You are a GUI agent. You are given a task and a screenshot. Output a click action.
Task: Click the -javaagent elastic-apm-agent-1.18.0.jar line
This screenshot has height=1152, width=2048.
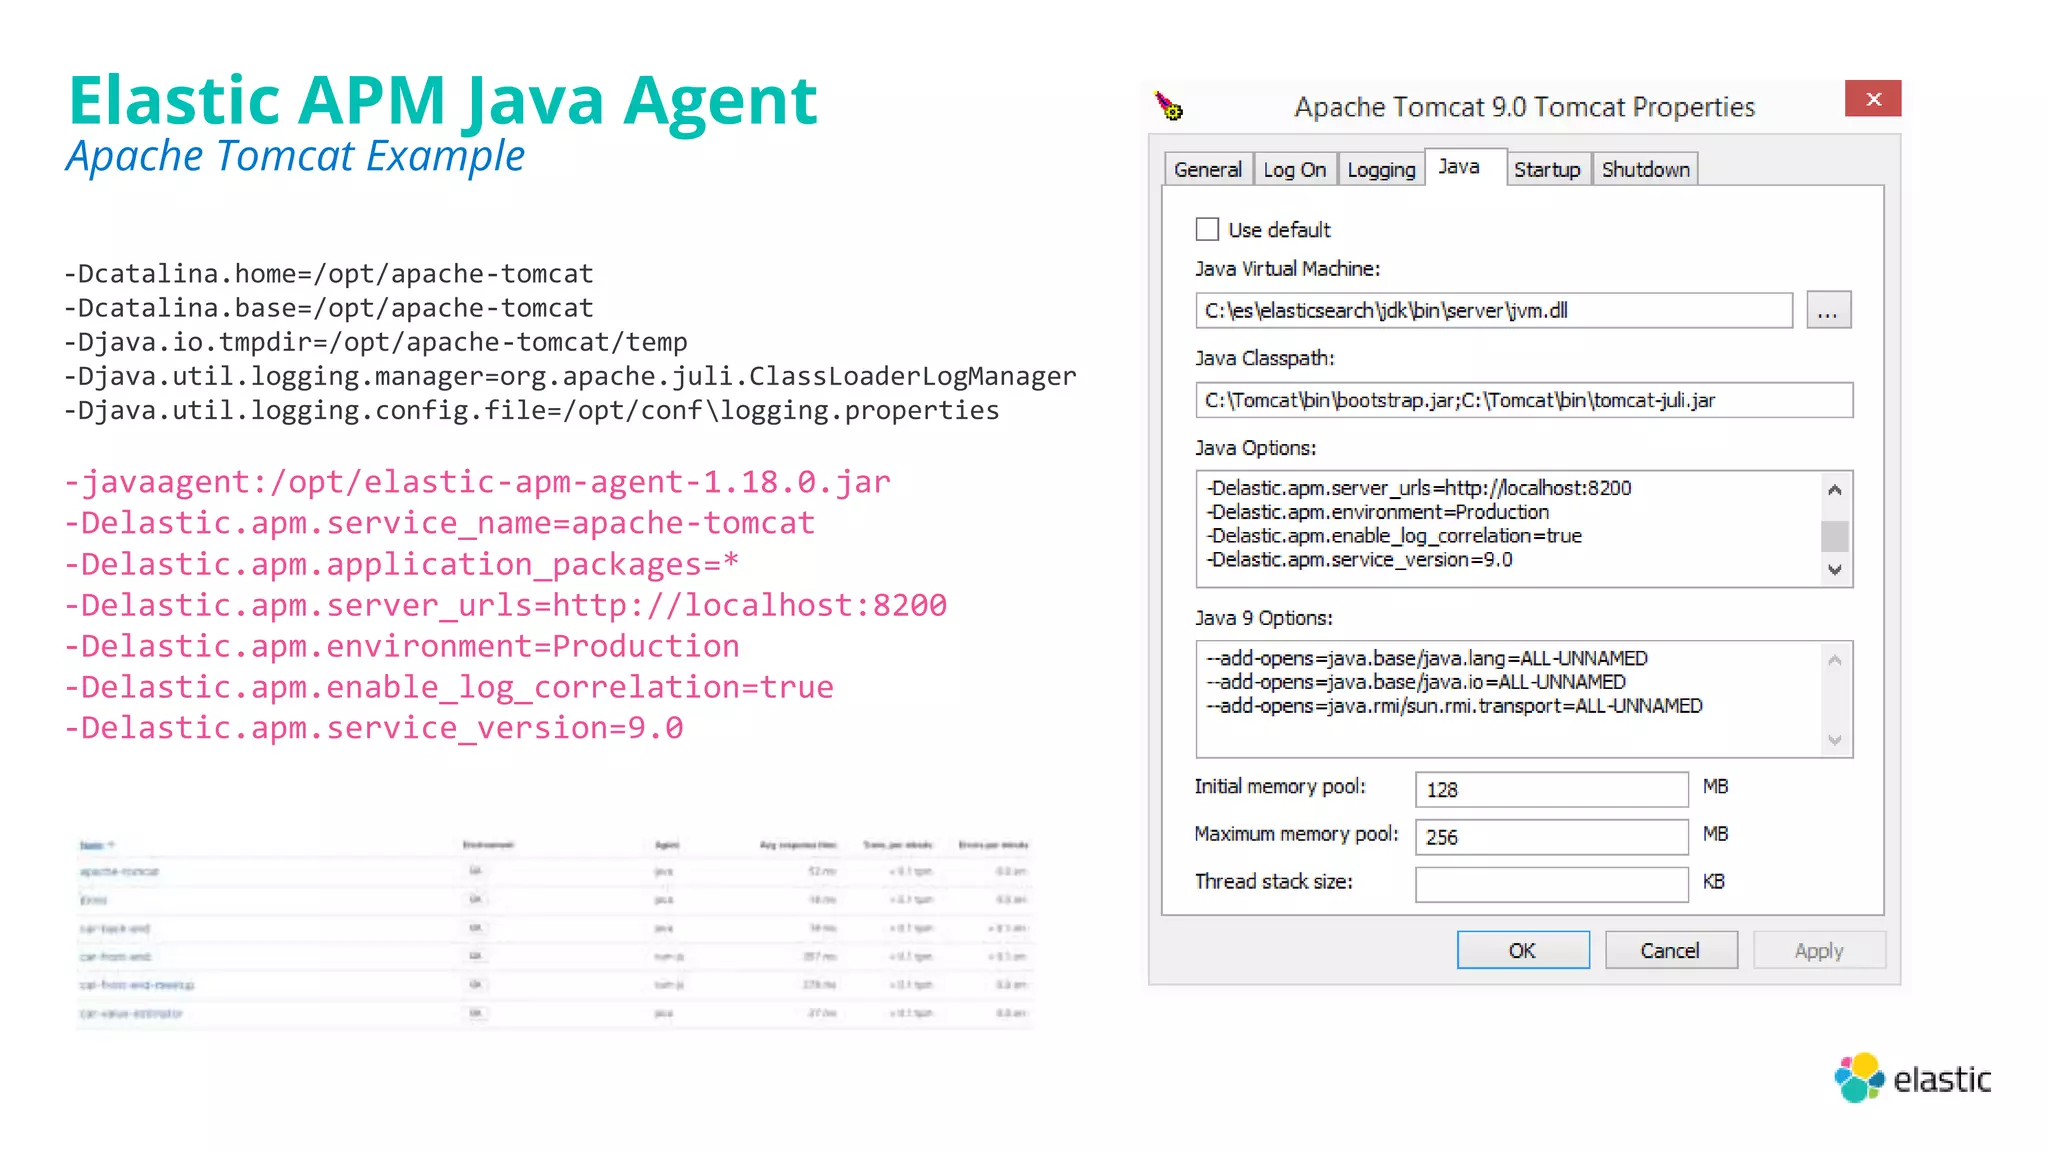pyautogui.click(x=477, y=482)
